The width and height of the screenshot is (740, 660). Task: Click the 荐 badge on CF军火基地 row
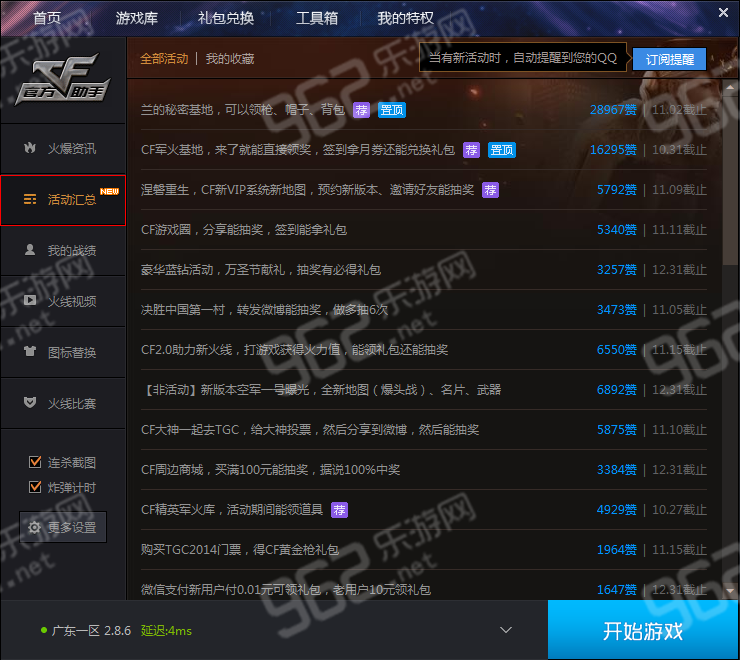[x=471, y=150]
